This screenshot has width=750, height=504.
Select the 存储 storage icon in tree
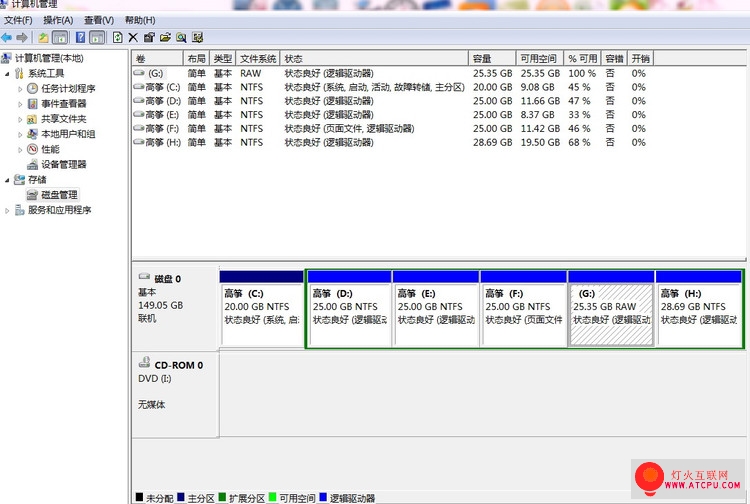point(20,180)
